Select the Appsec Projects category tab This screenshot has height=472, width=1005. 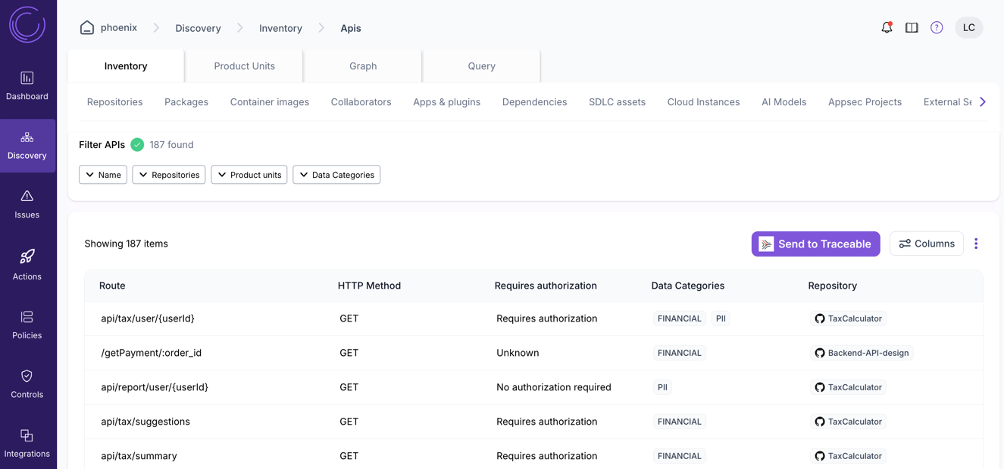point(865,102)
